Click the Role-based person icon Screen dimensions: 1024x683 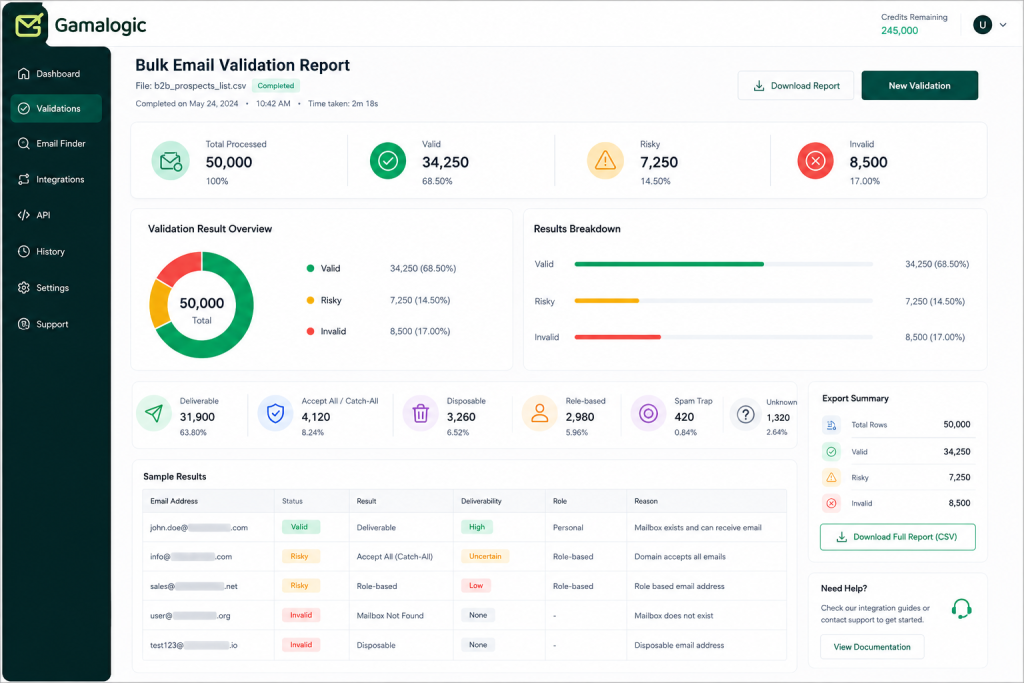pos(539,413)
